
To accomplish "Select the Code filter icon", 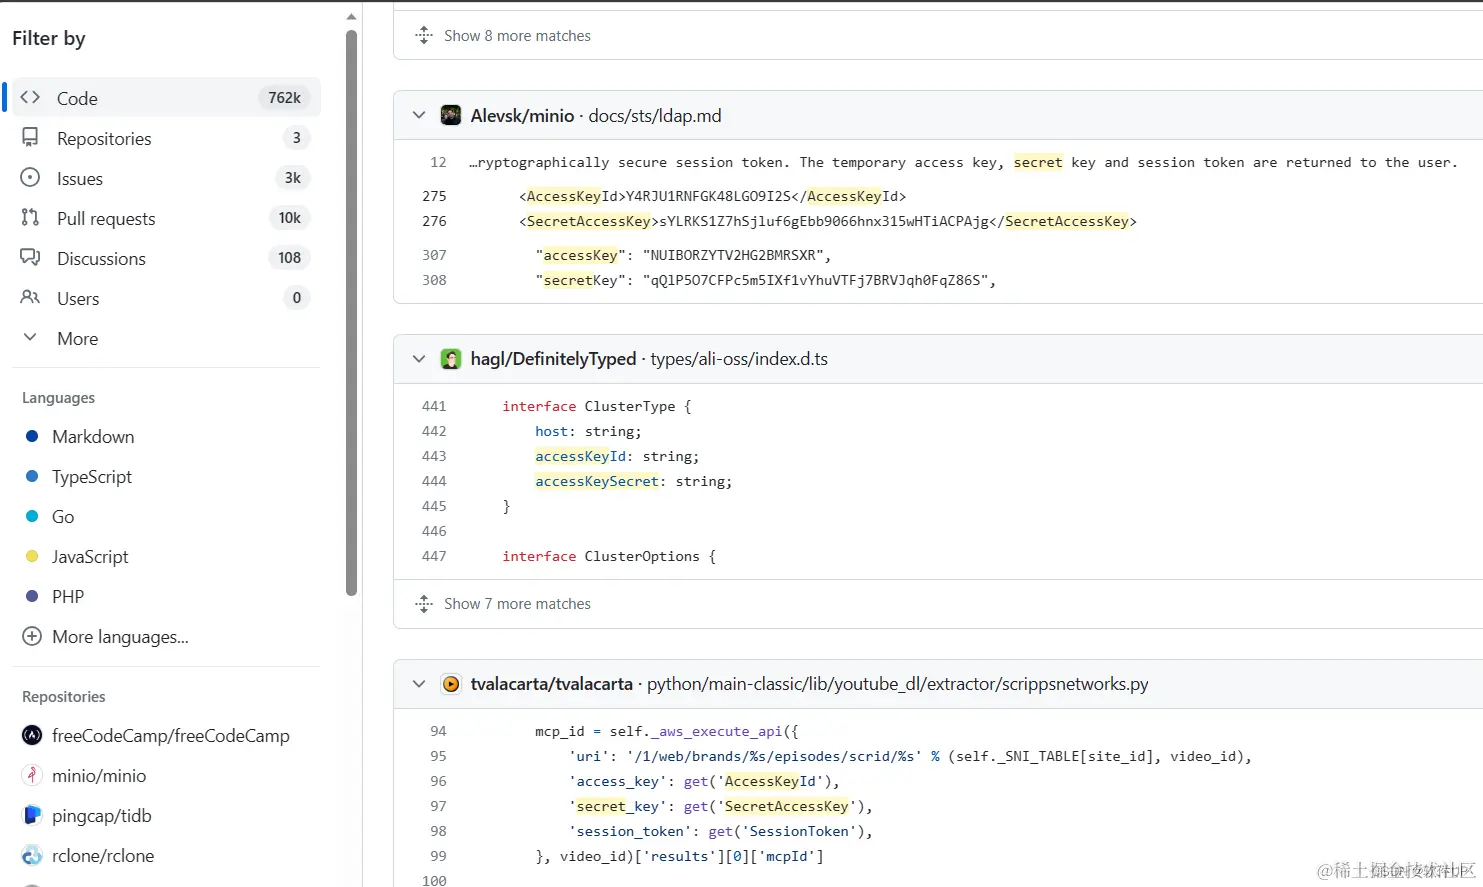I will click(30, 97).
